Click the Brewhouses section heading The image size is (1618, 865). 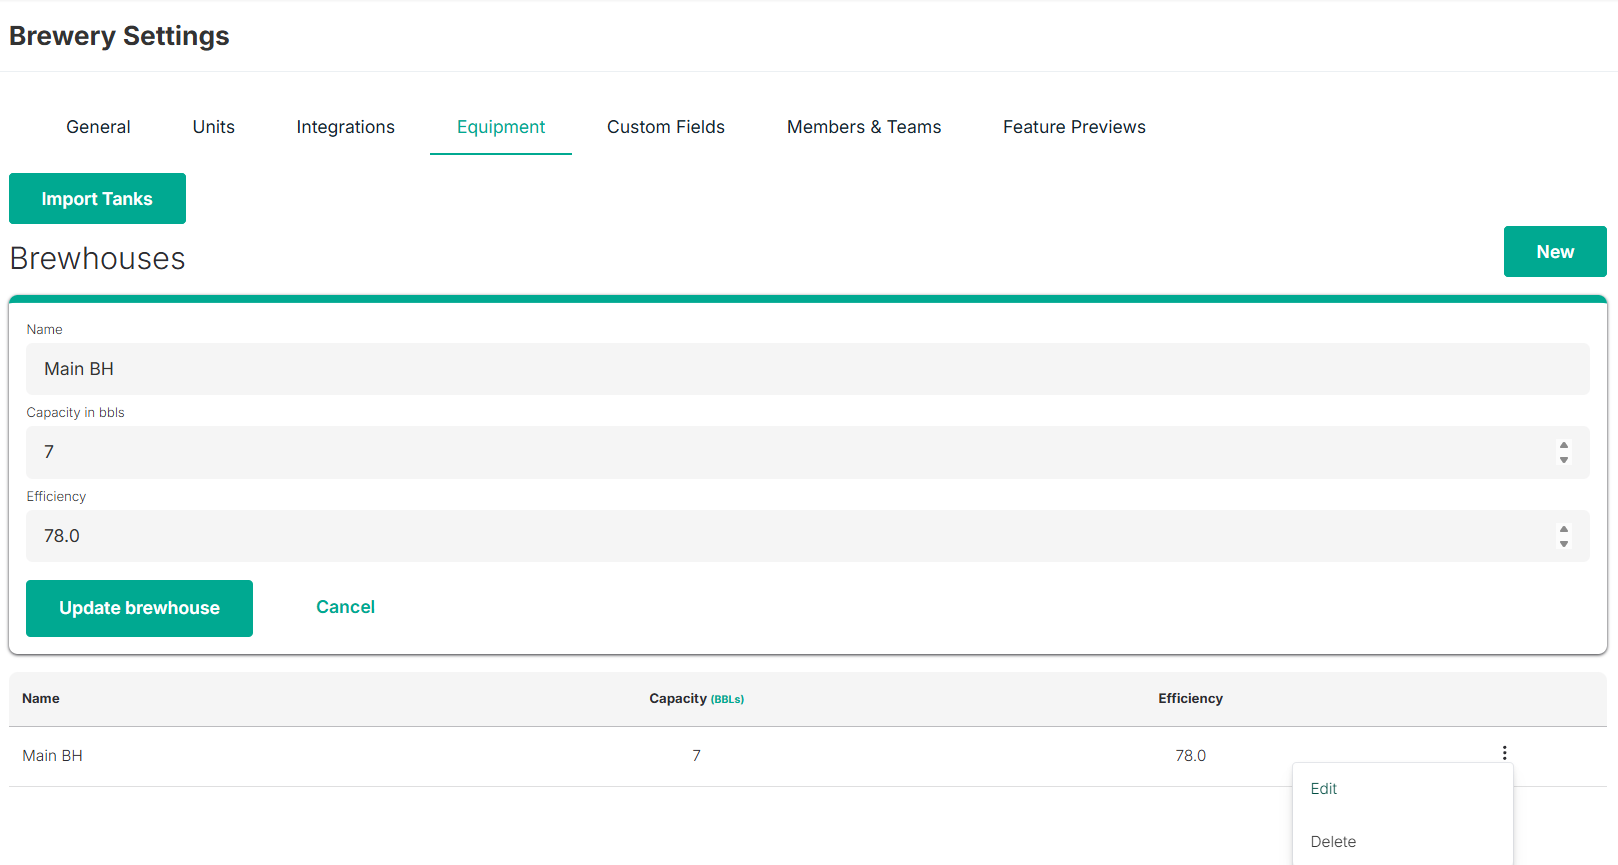[97, 259]
